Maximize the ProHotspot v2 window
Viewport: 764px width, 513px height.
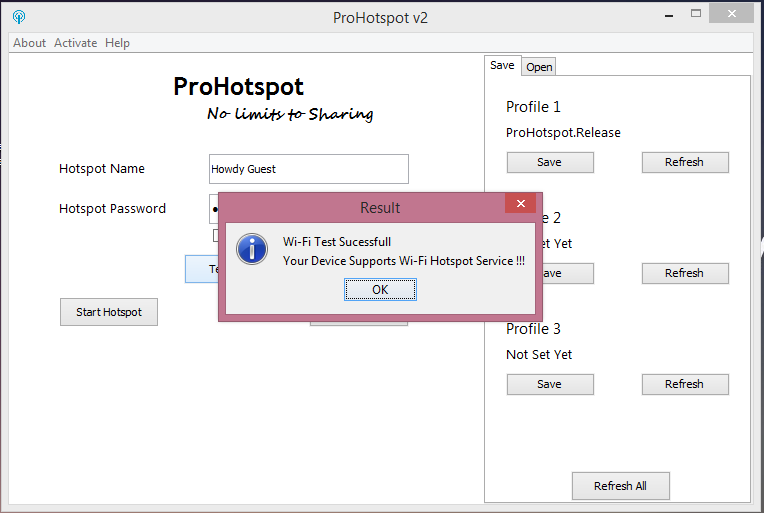(696, 14)
